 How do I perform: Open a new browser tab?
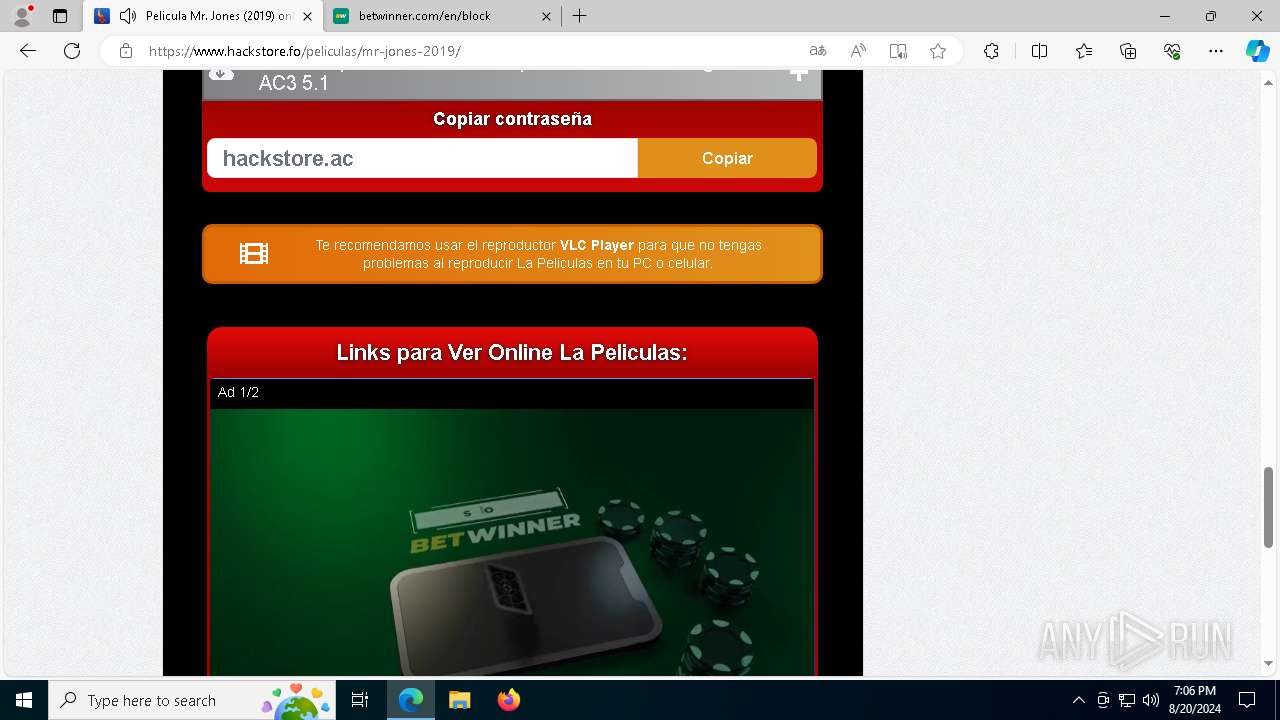(580, 16)
